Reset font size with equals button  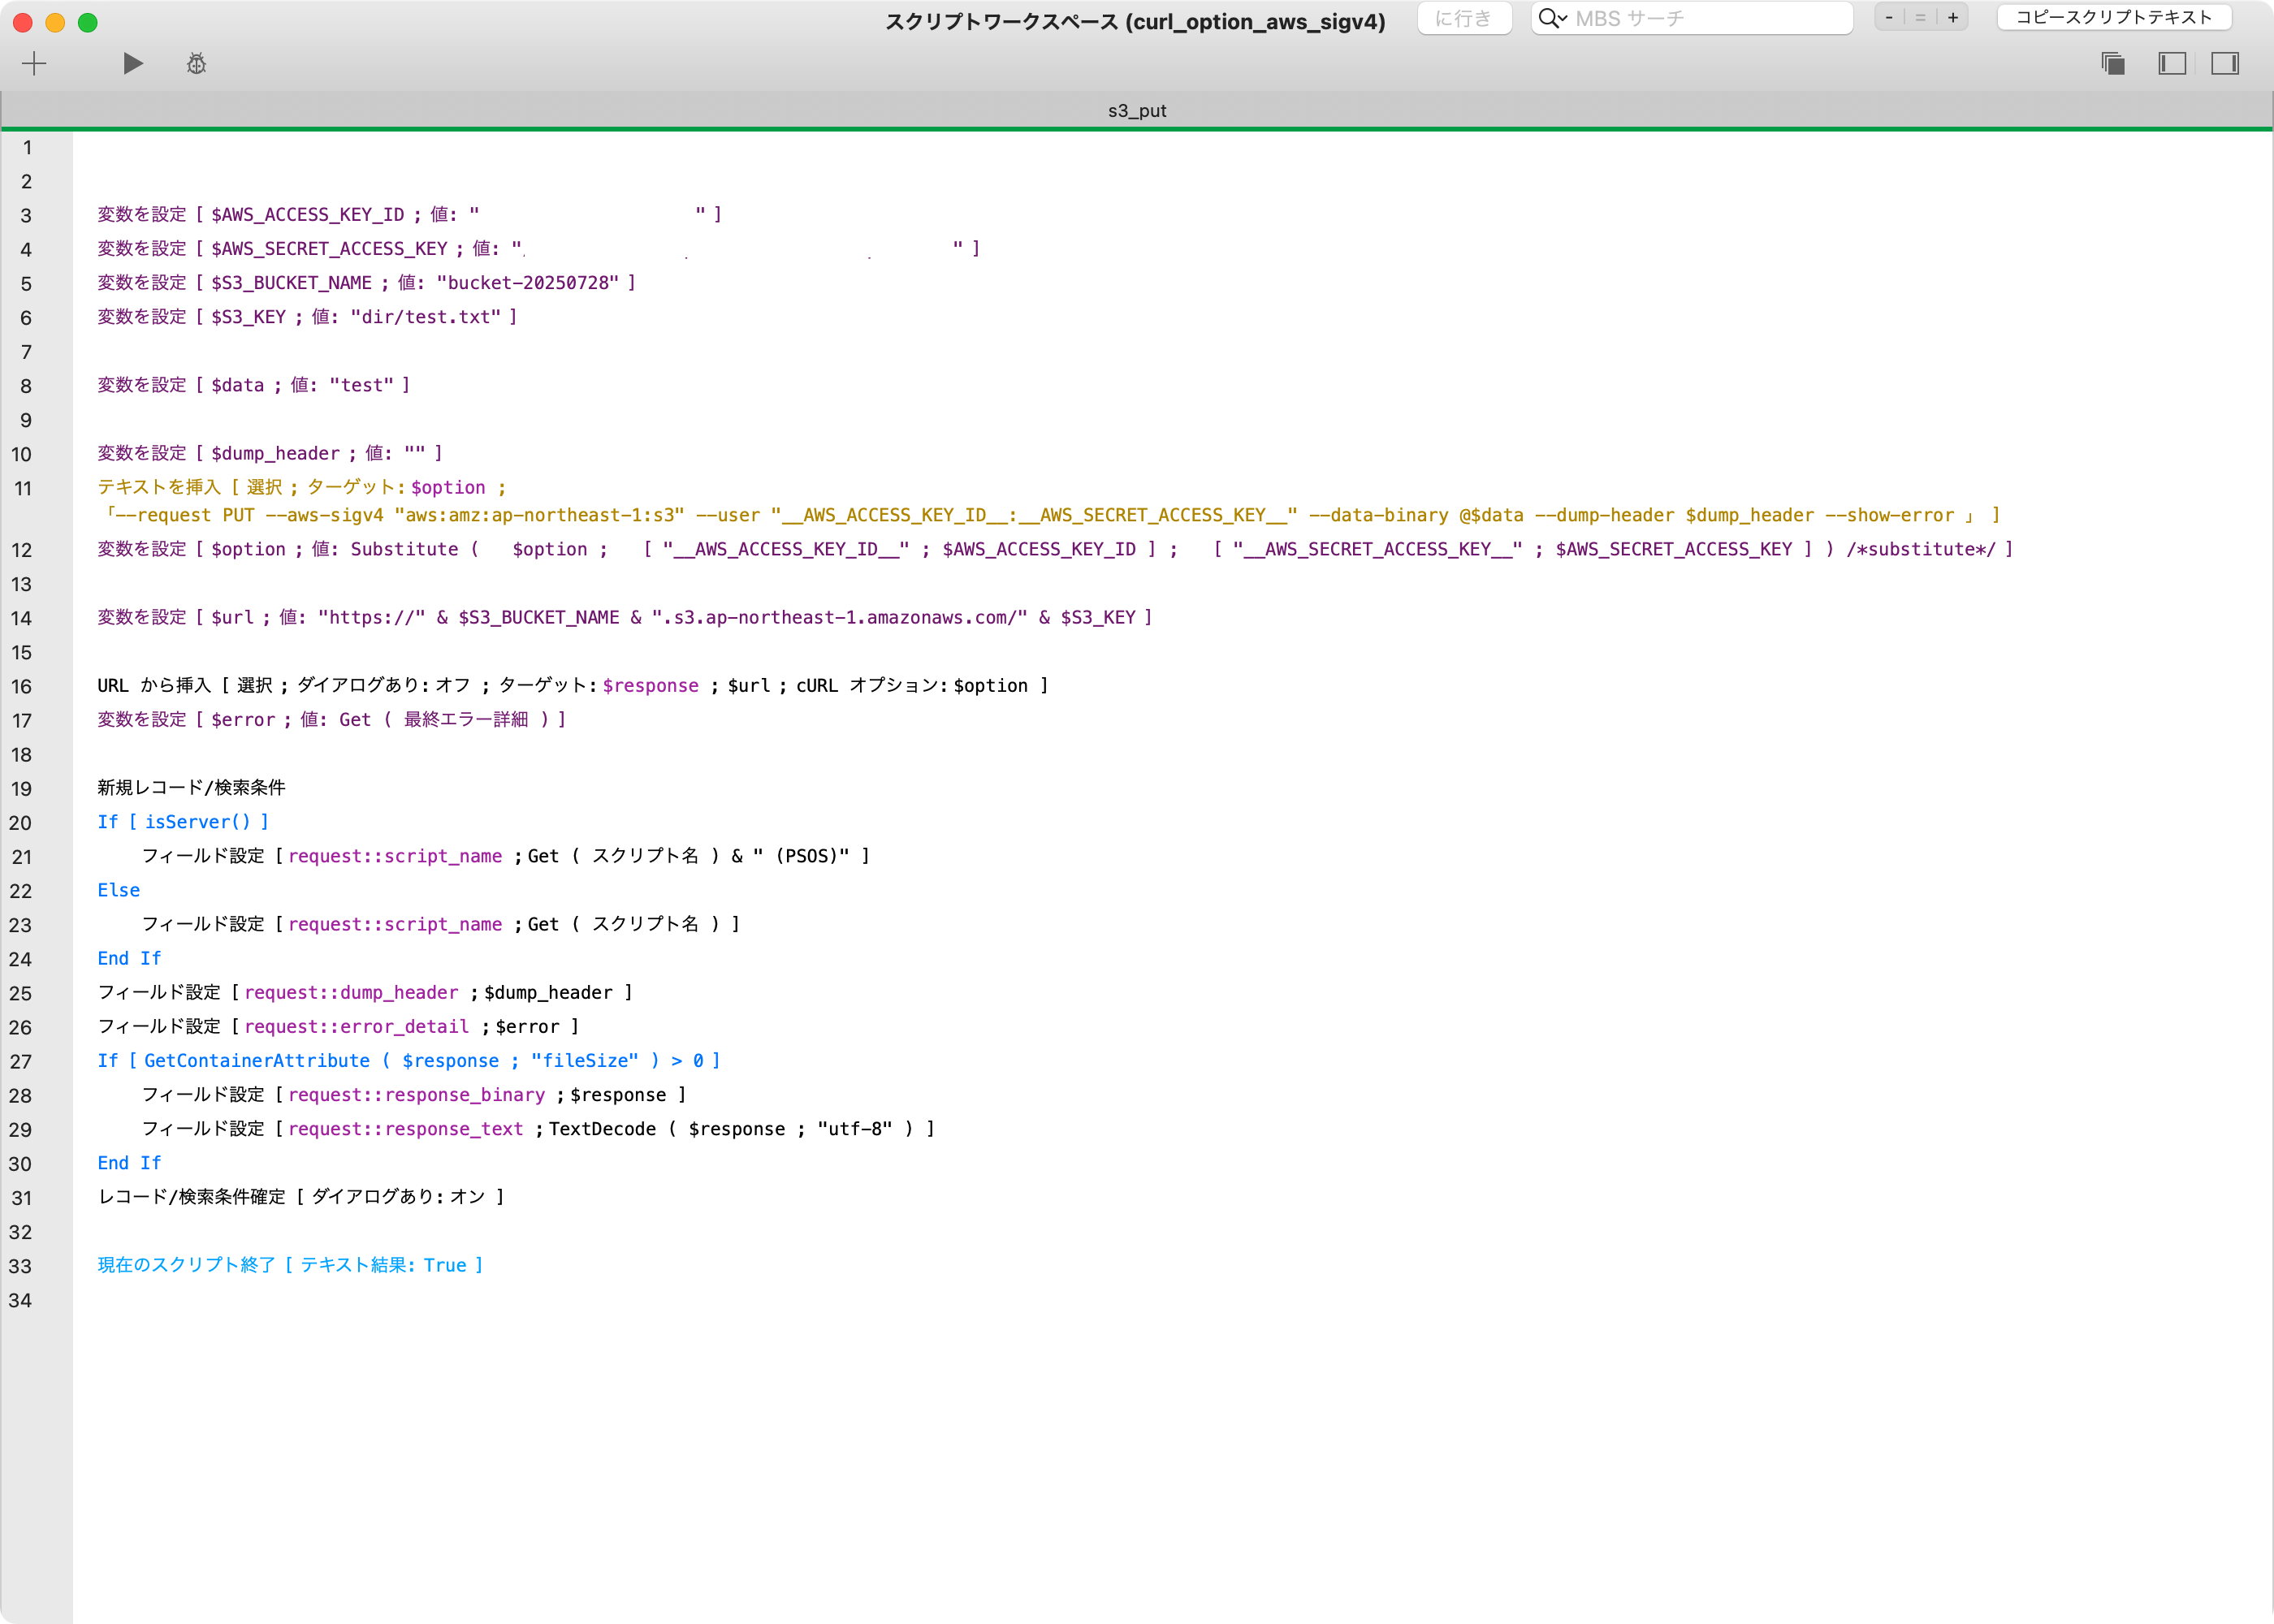[x=1920, y=18]
